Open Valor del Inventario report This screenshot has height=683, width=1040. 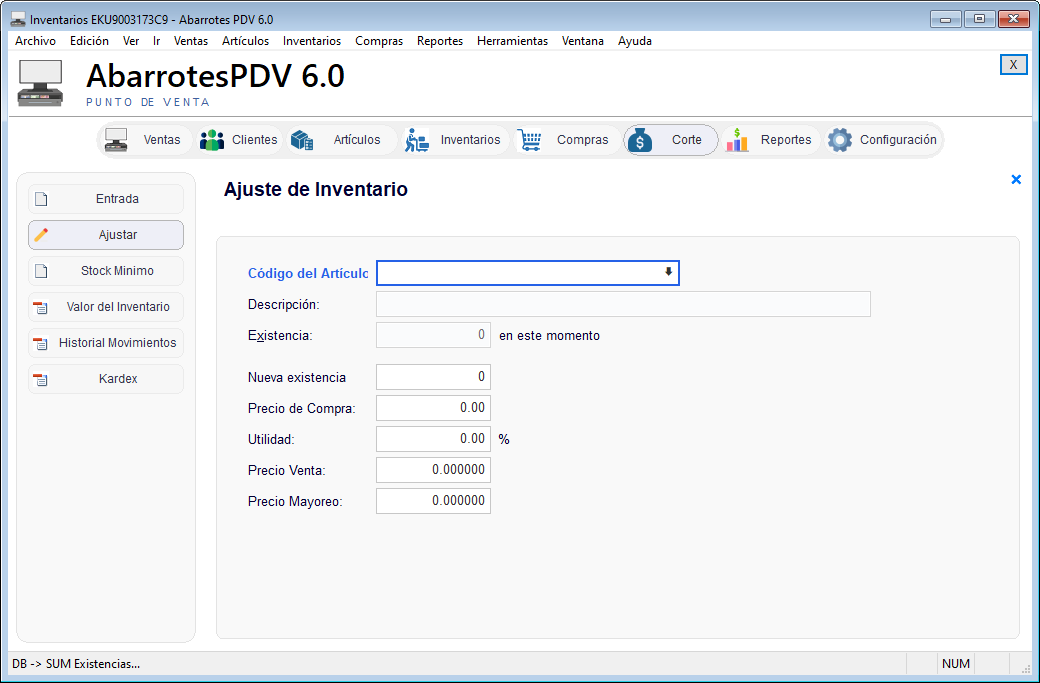pyautogui.click(x=106, y=307)
